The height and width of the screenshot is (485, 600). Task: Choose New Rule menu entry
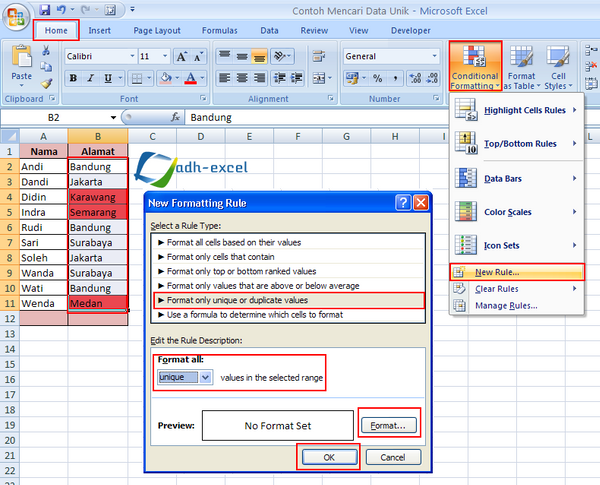tap(517, 272)
